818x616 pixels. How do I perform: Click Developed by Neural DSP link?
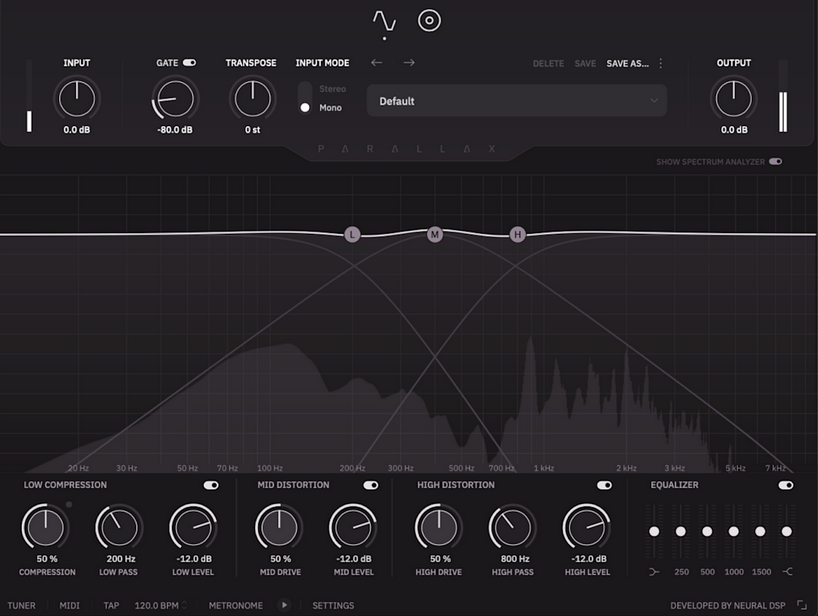pos(728,606)
